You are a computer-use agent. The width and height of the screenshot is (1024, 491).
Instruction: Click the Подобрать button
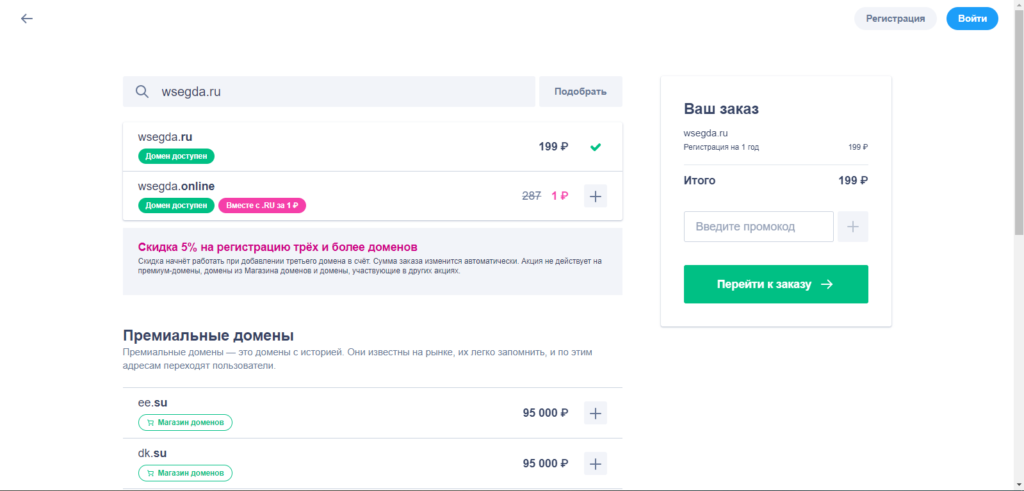pyautogui.click(x=581, y=91)
